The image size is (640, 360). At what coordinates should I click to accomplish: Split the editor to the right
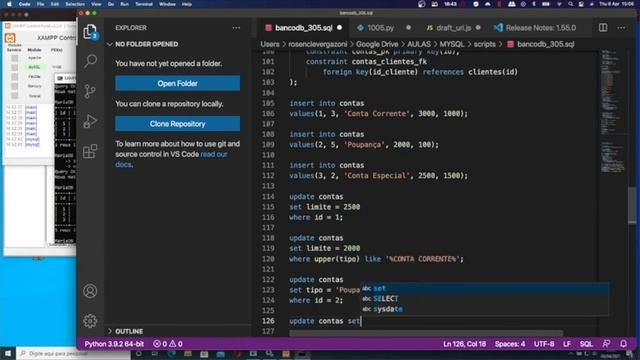[603, 28]
